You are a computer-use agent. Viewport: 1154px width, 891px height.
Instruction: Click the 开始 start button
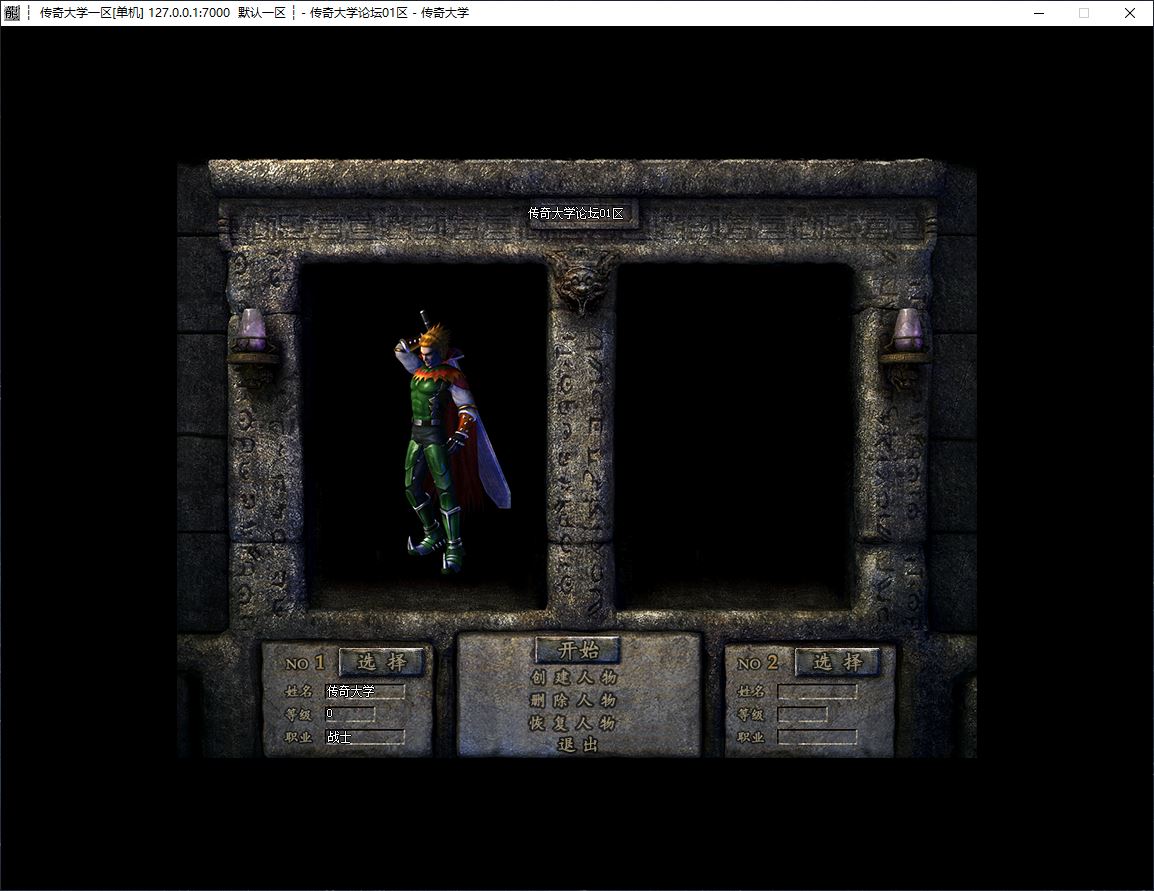[x=578, y=650]
